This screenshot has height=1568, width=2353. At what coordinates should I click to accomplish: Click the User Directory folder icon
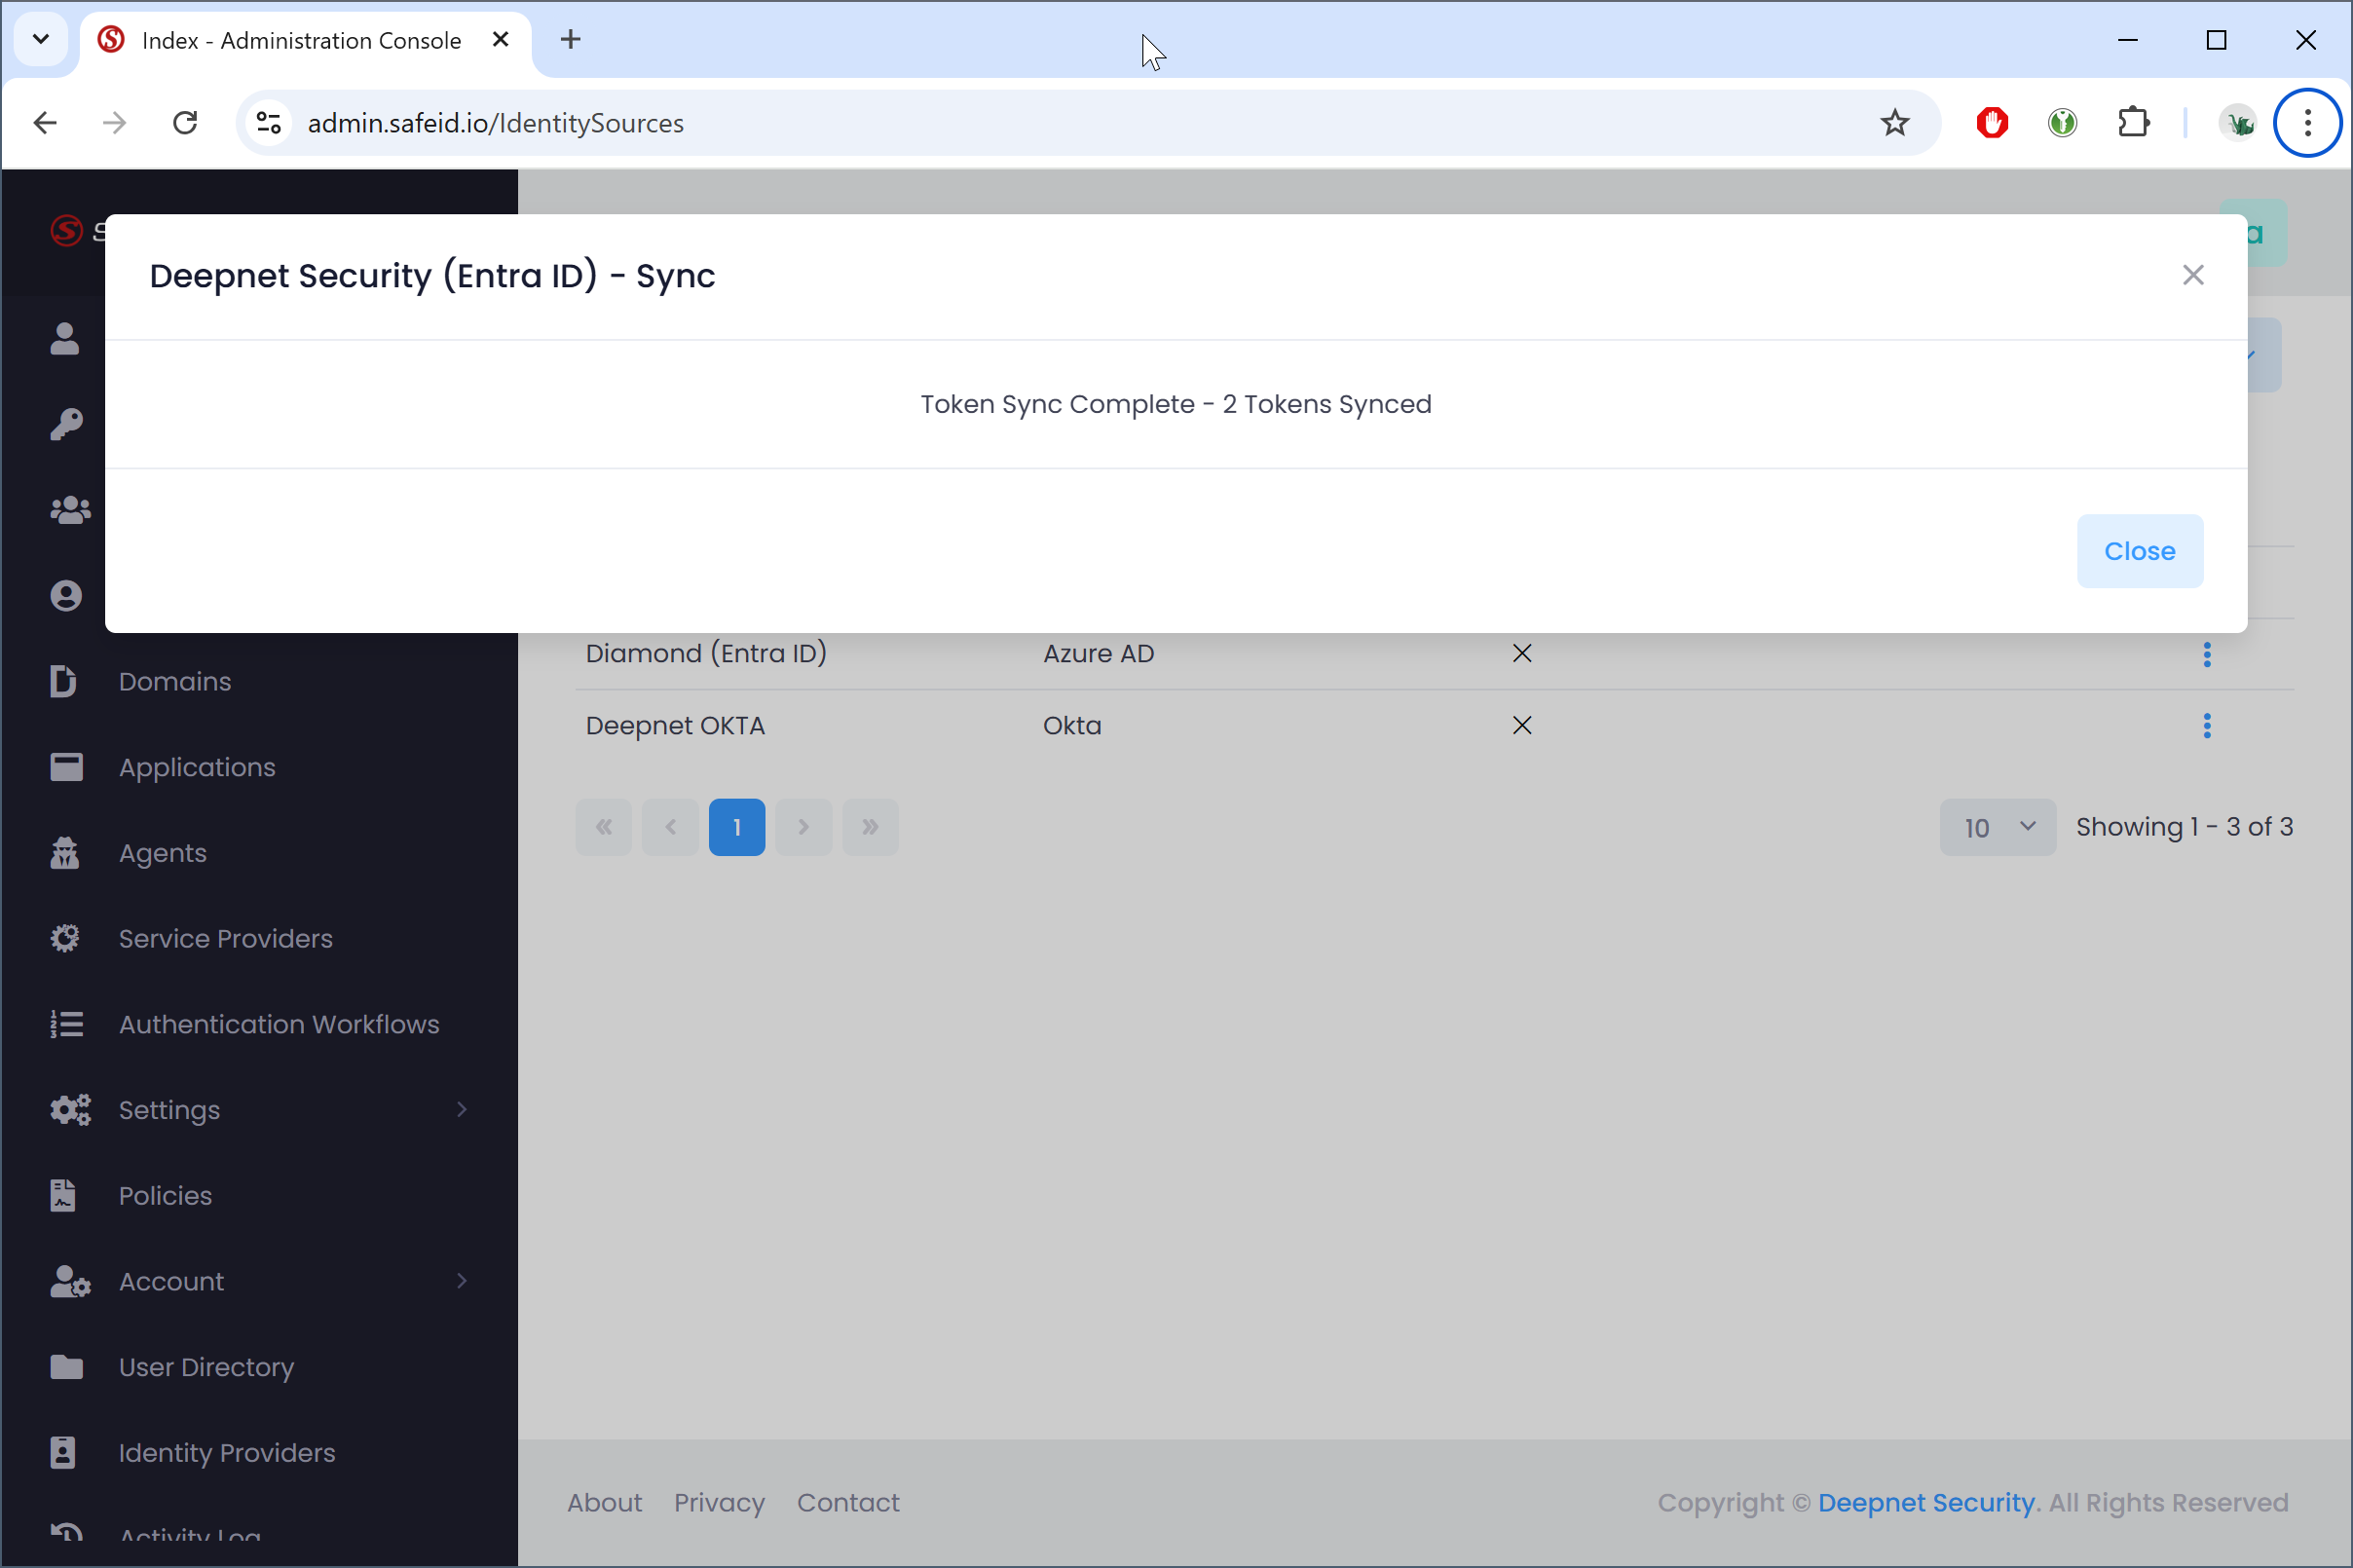coord(65,1366)
